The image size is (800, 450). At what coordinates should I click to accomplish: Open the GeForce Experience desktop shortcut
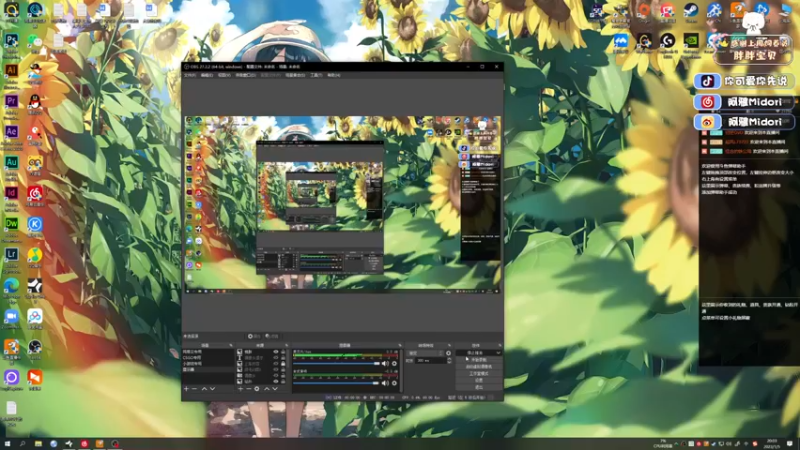pos(691,40)
